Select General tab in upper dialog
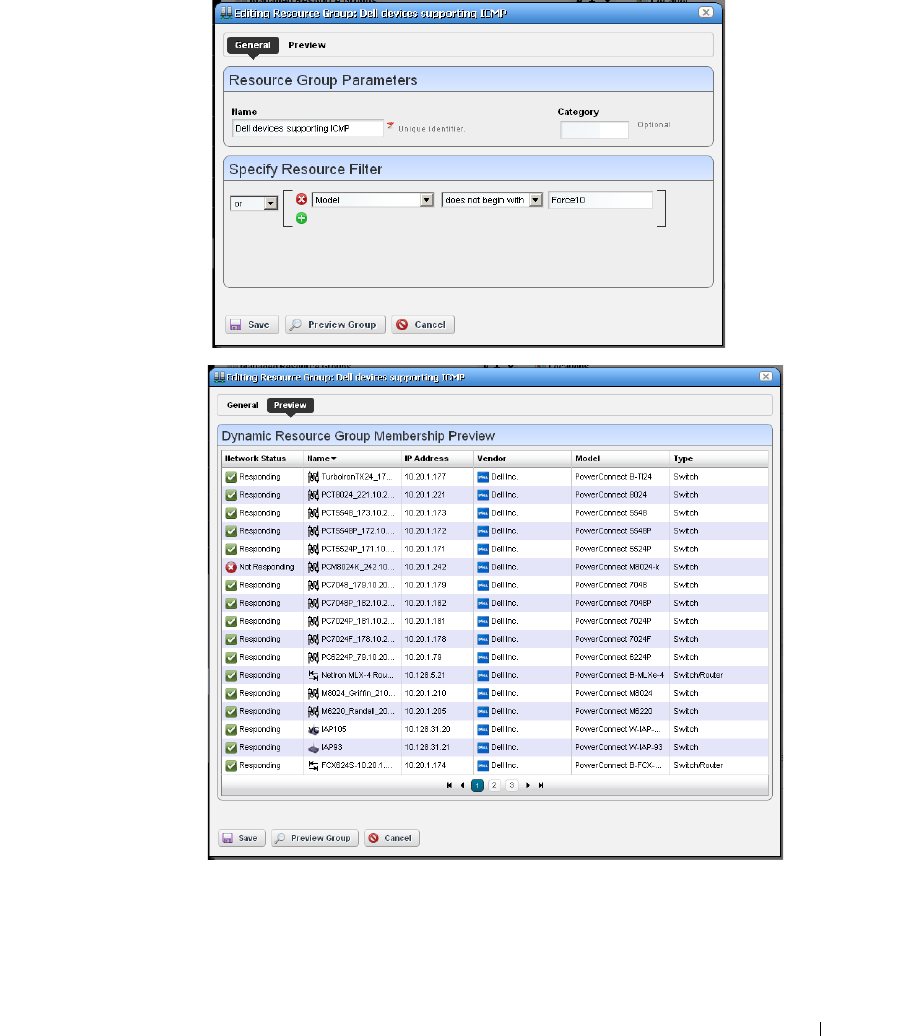900x1036 pixels. 252,45
